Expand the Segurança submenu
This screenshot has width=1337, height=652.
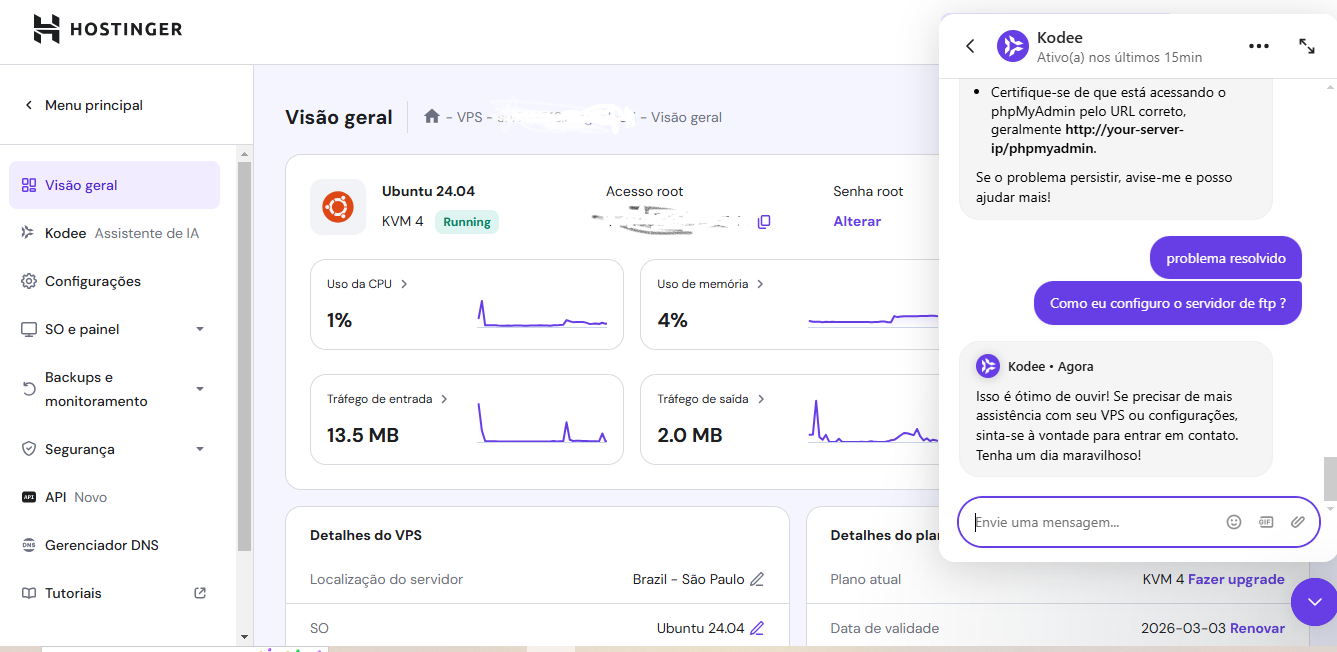[200, 449]
